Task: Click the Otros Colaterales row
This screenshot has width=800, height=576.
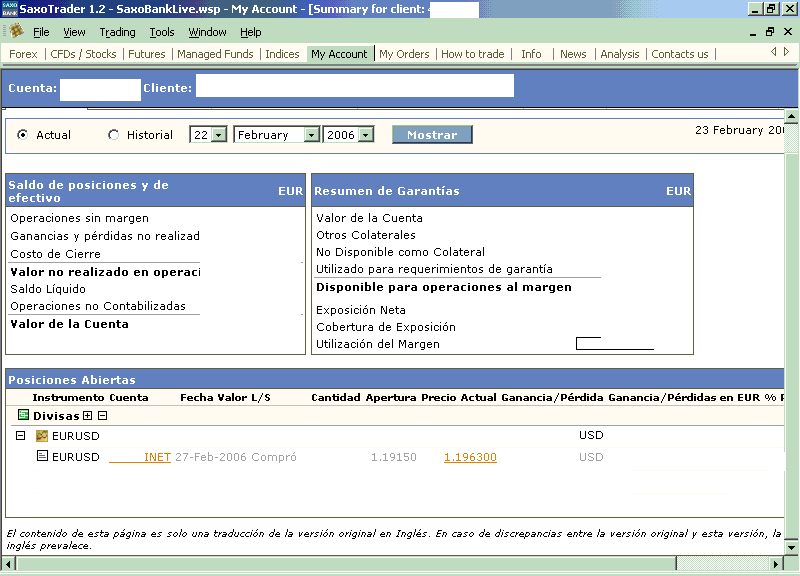Action: click(366, 235)
